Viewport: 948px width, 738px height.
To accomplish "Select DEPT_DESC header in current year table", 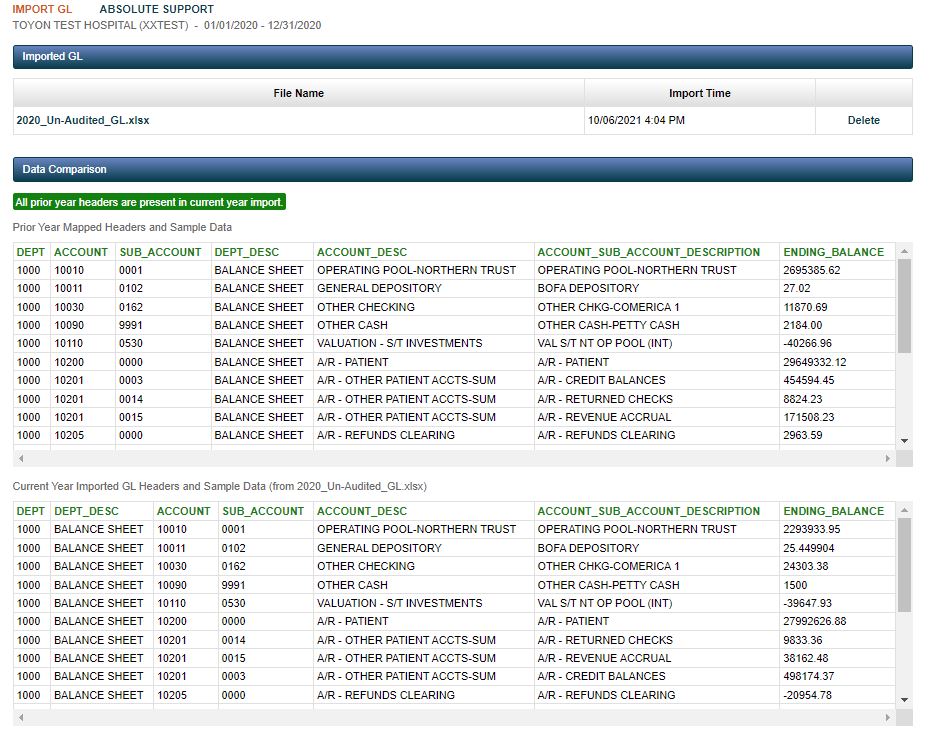I will tap(86, 511).
